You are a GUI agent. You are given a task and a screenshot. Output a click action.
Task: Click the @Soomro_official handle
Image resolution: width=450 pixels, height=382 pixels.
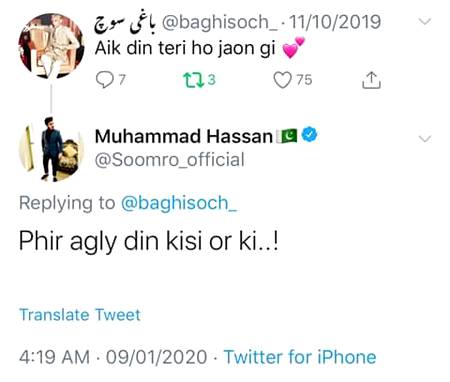170,160
